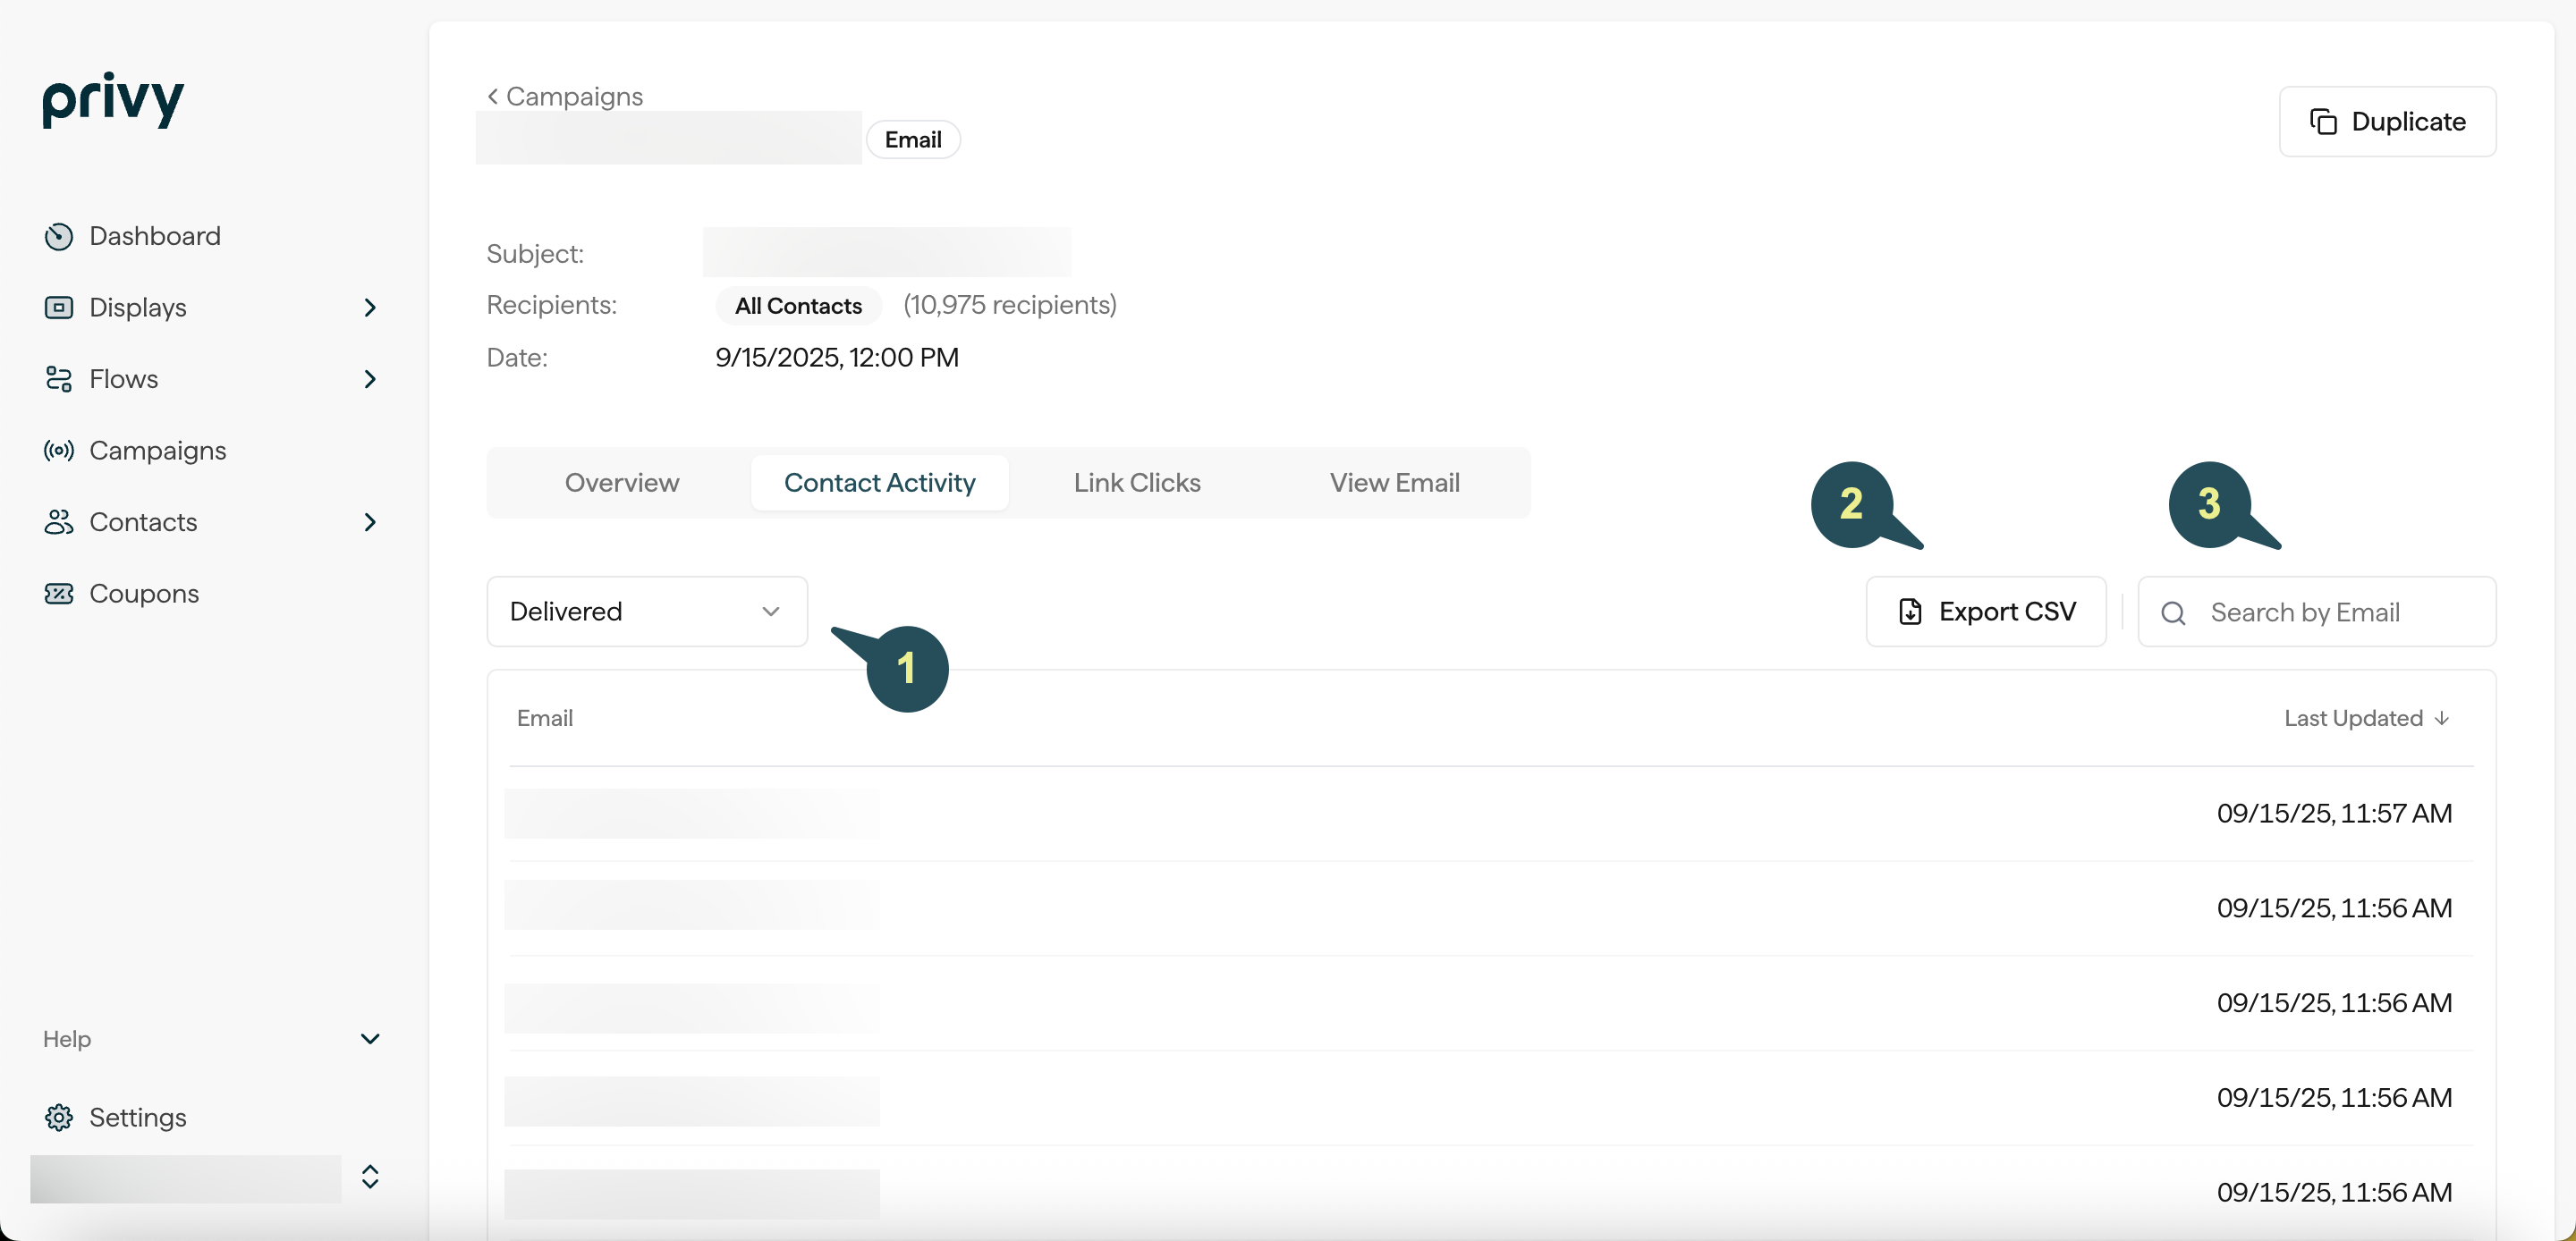Click the magnifier icon in search box
The width and height of the screenshot is (2576, 1241).
[x=2172, y=613]
